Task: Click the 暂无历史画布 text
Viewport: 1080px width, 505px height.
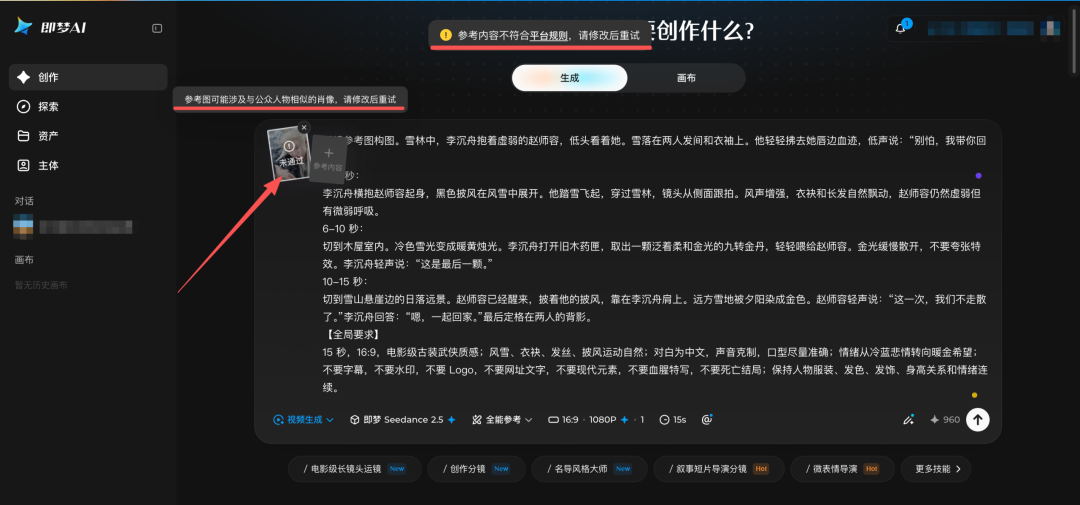Action: pyautogui.click(x=41, y=285)
